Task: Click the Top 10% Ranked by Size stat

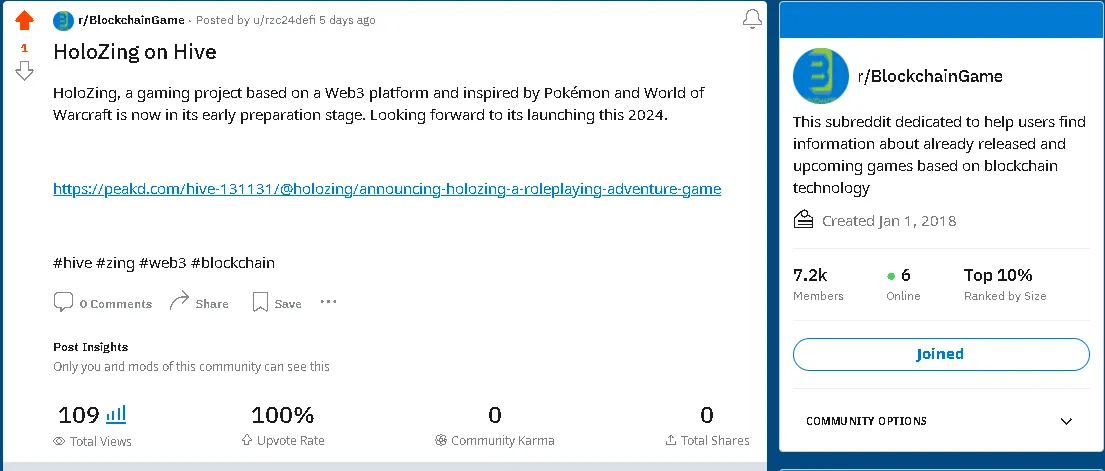Action: pos(1005,284)
